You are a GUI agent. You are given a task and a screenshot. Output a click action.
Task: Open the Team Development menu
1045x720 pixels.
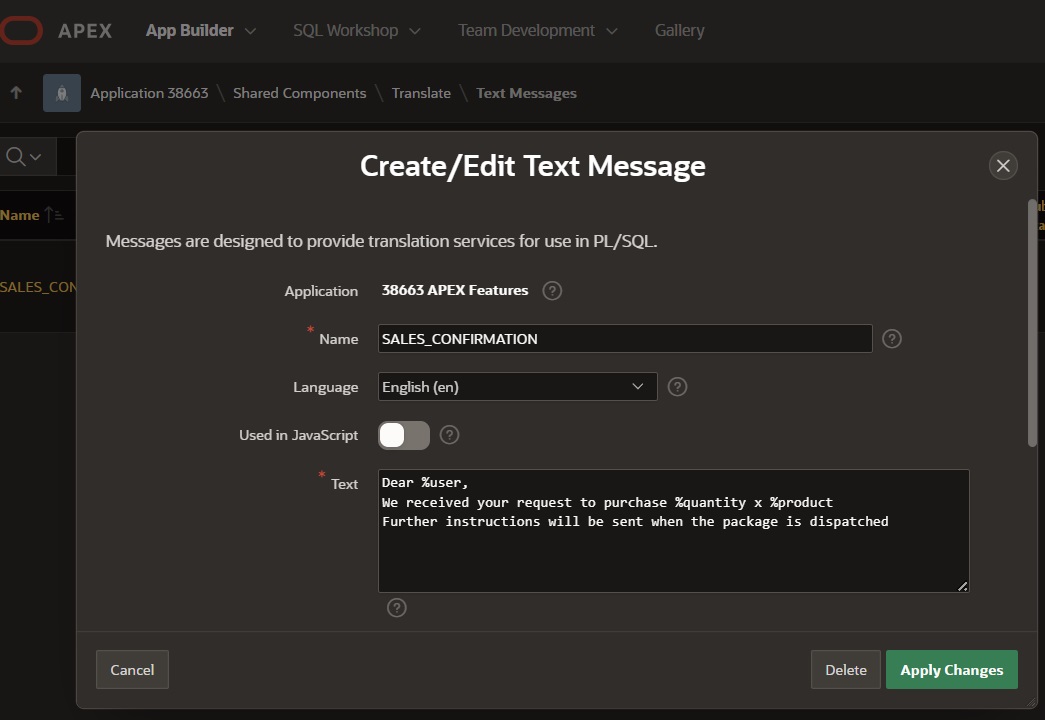point(526,31)
